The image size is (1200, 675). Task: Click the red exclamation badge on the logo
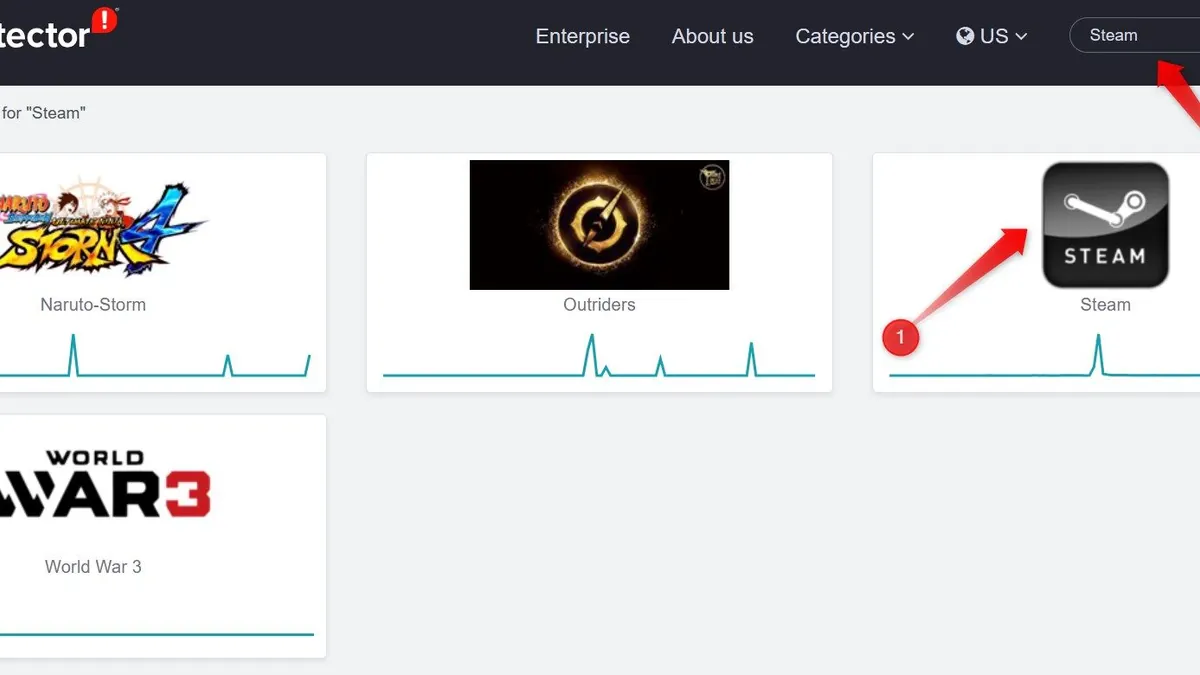[x=104, y=20]
